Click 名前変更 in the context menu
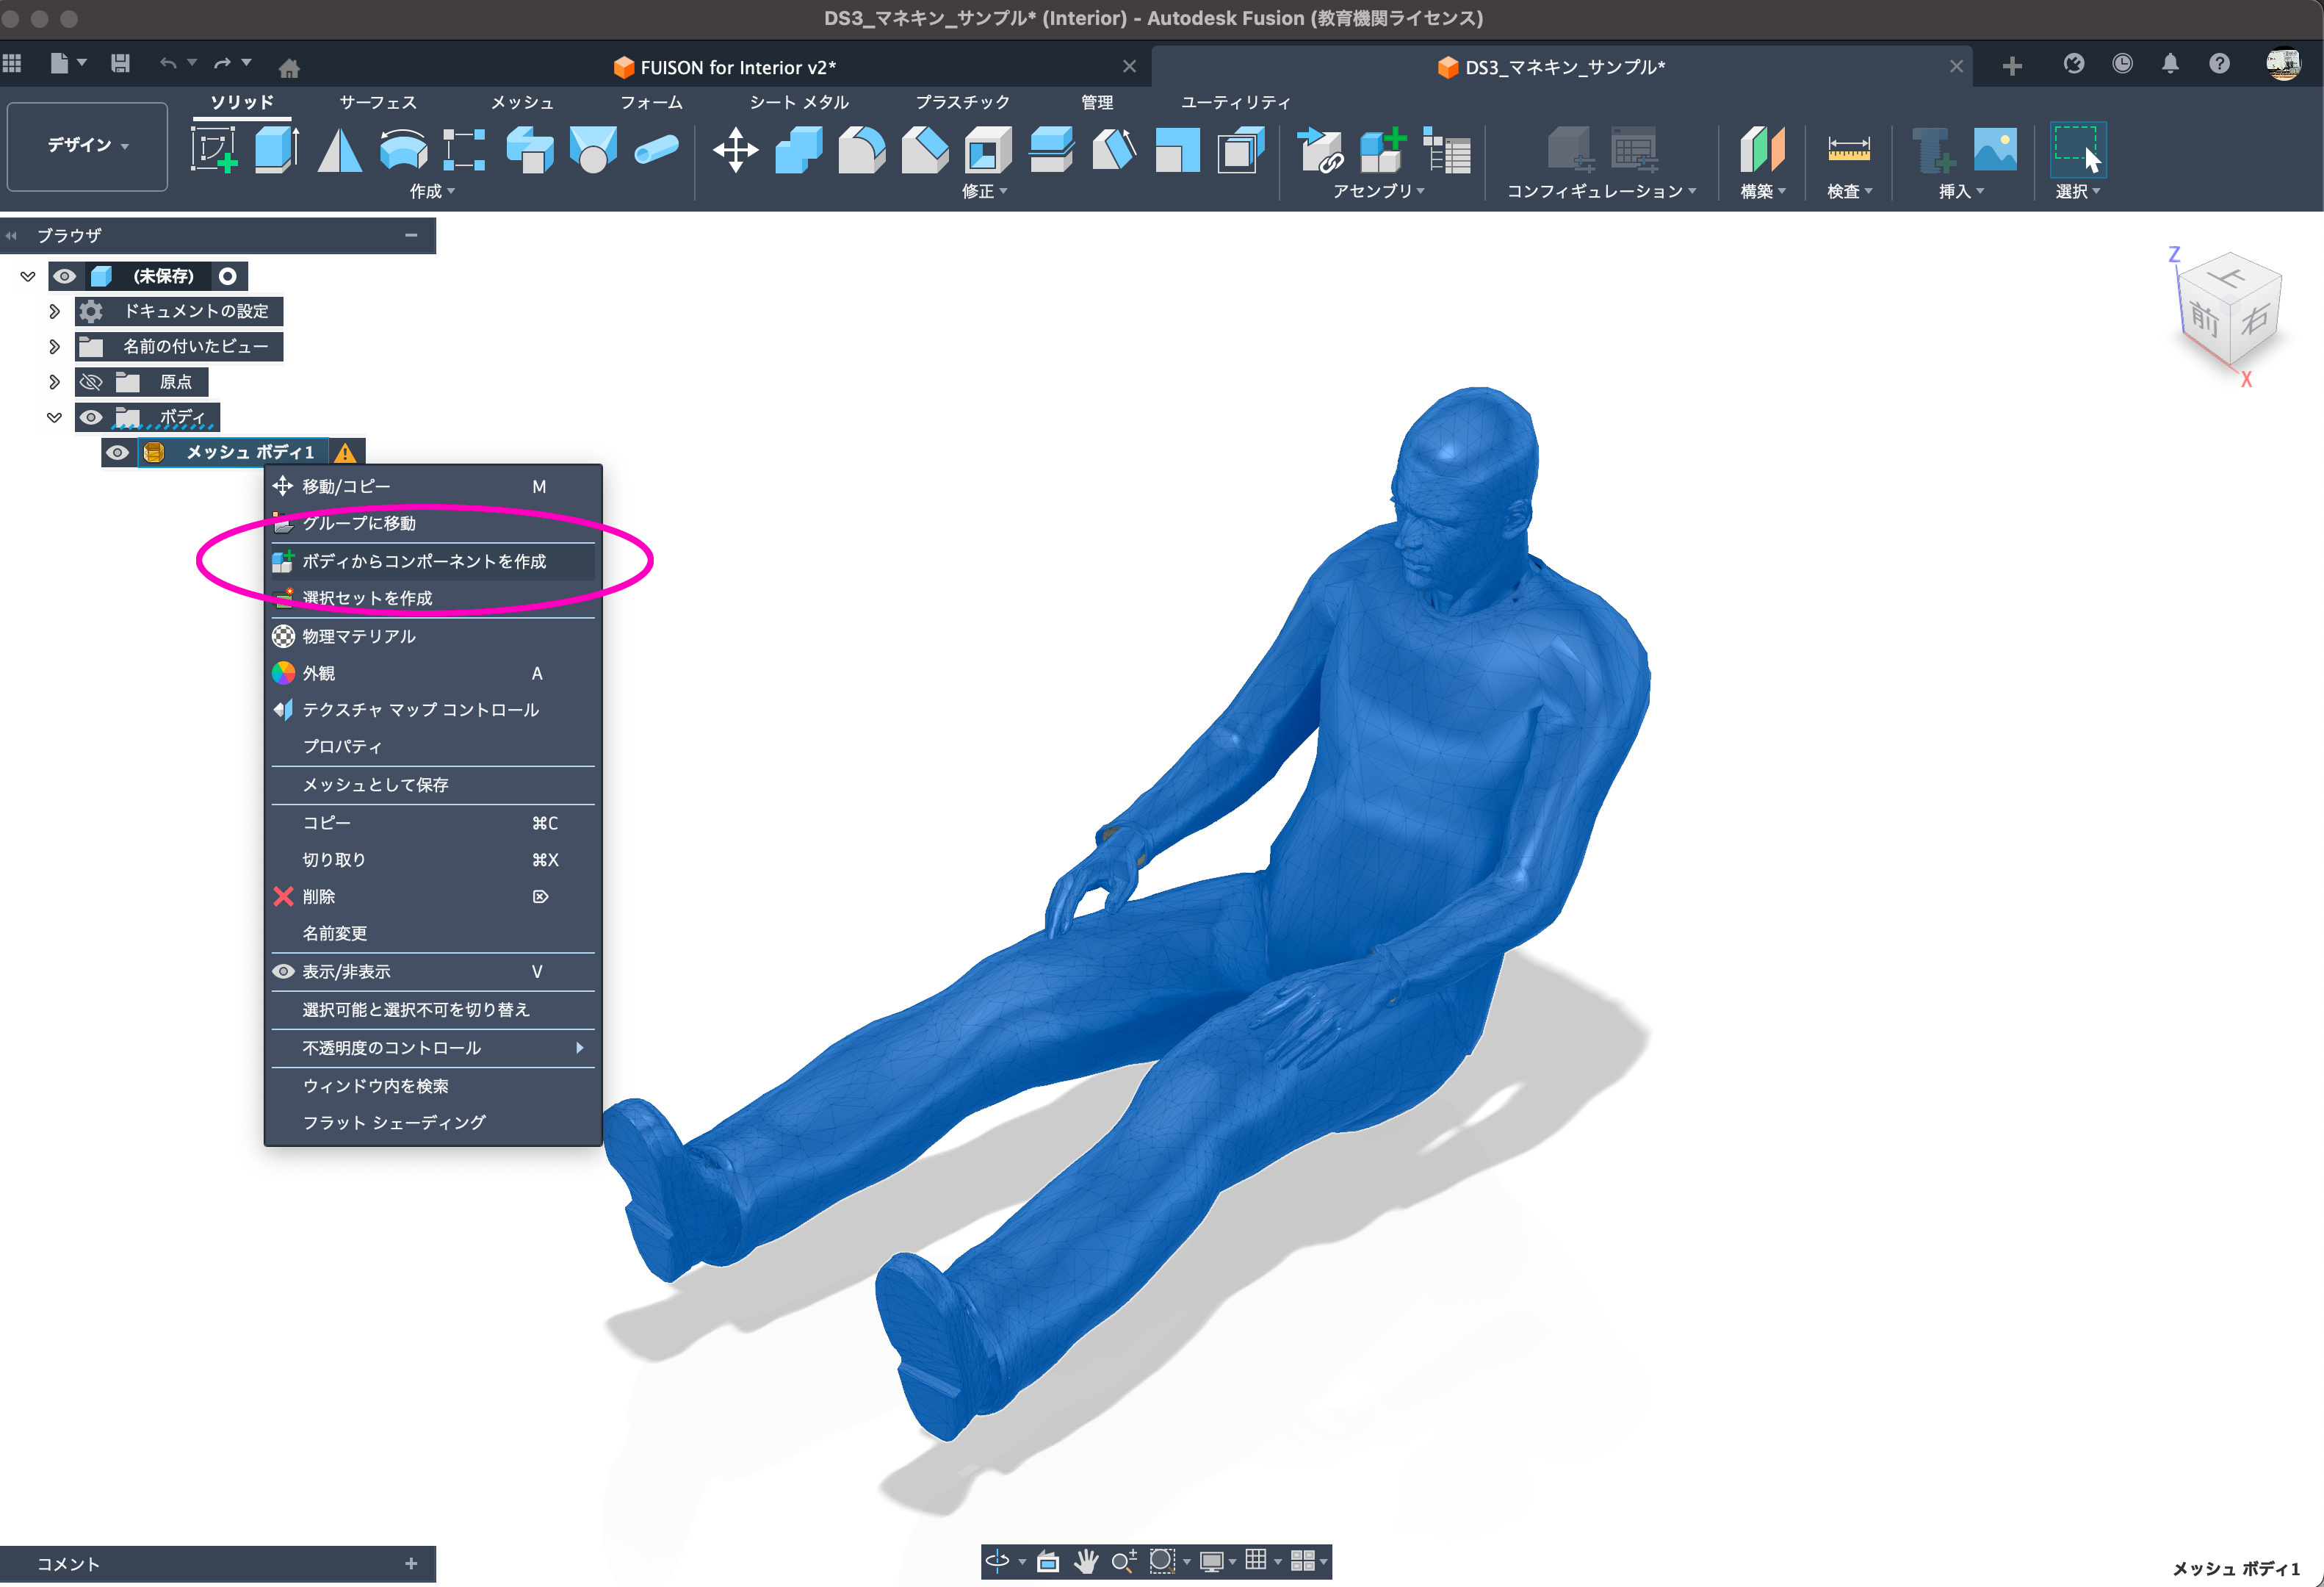2324x1587 pixels. 334,933
